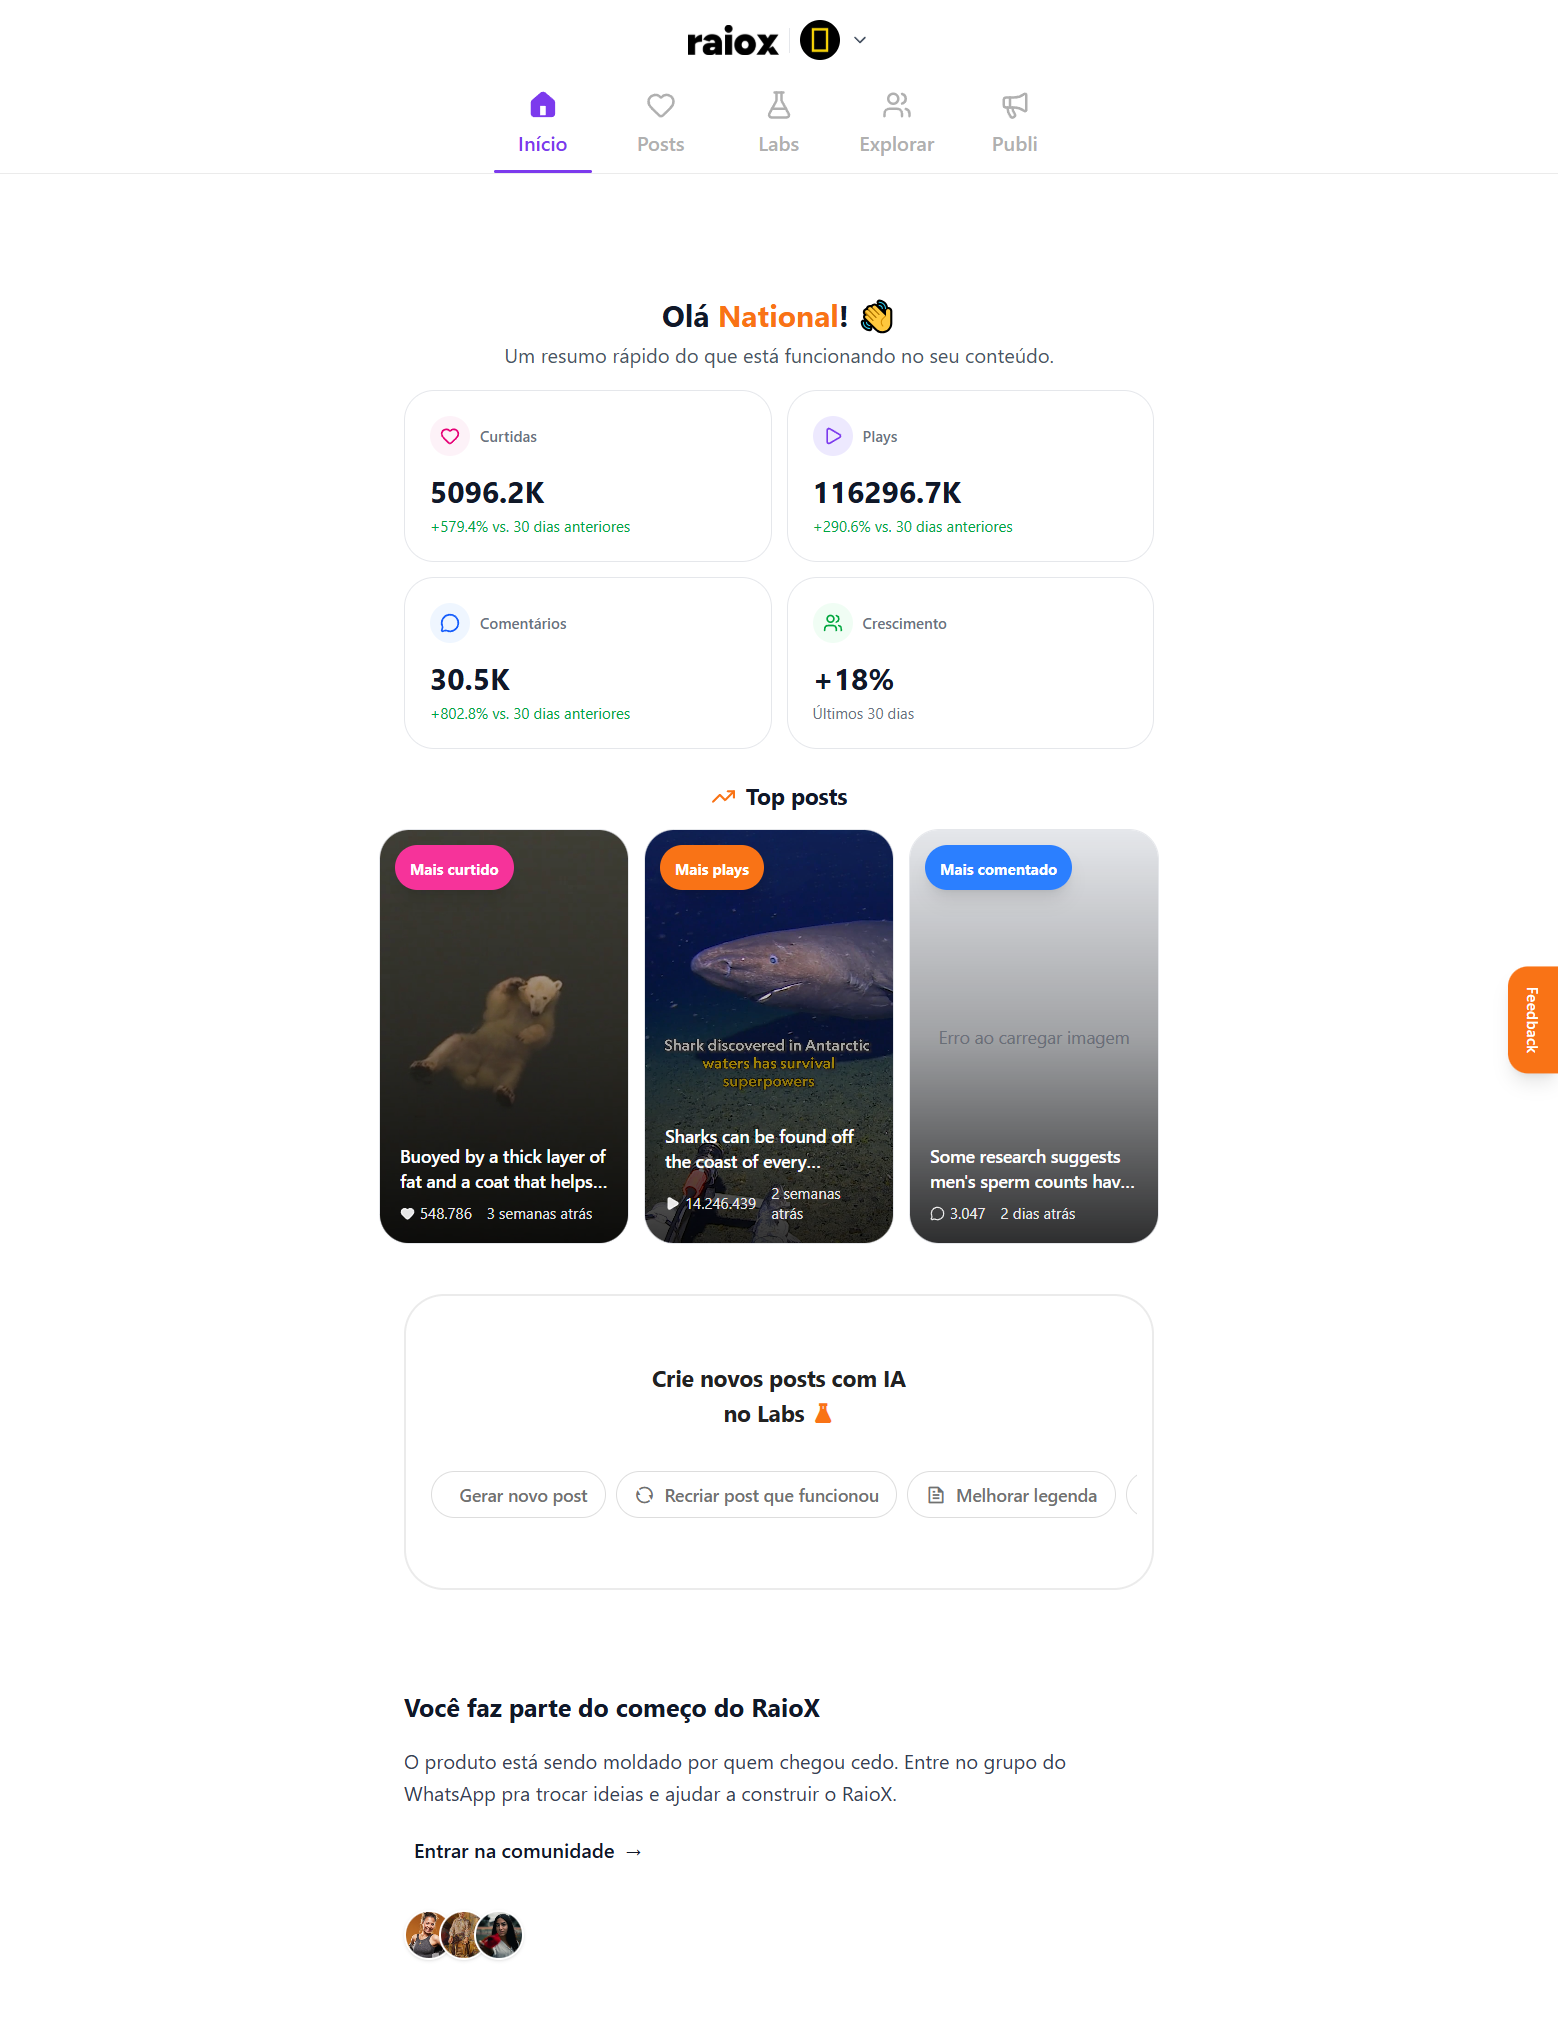Click the Plays triangle icon

coord(832,436)
